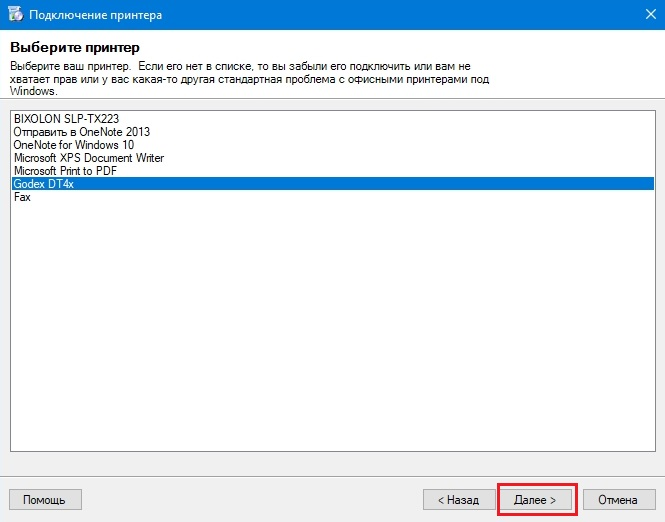The width and height of the screenshot is (665, 522).
Task: Click the printer wizard icon in title bar
Action: [16, 14]
